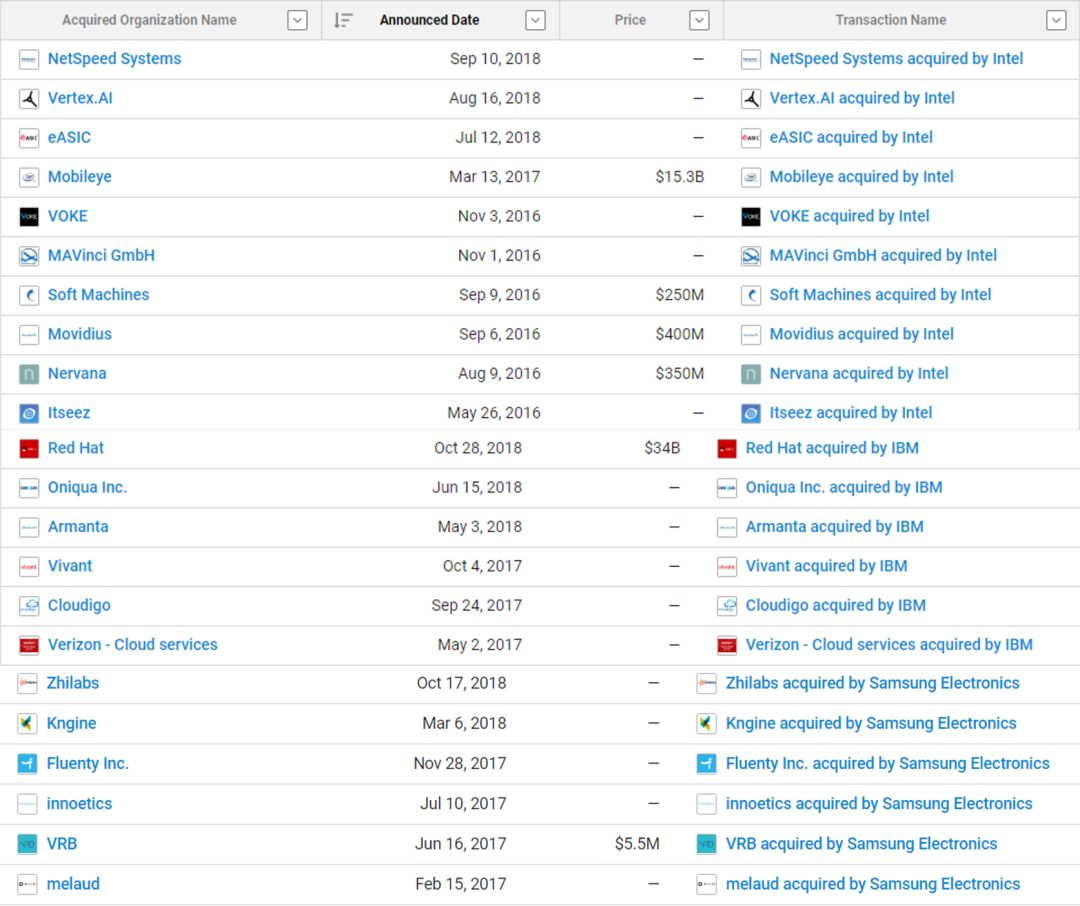Select the $400M price cell

680,334
